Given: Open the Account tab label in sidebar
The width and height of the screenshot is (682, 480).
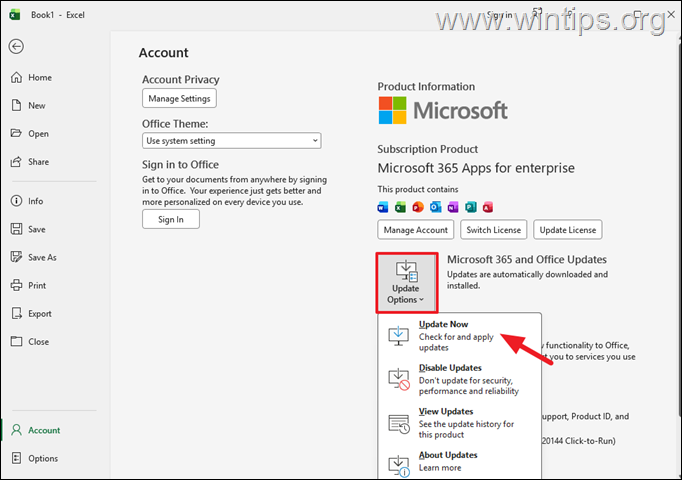Looking at the screenshot, I should (x=44, y=430).
